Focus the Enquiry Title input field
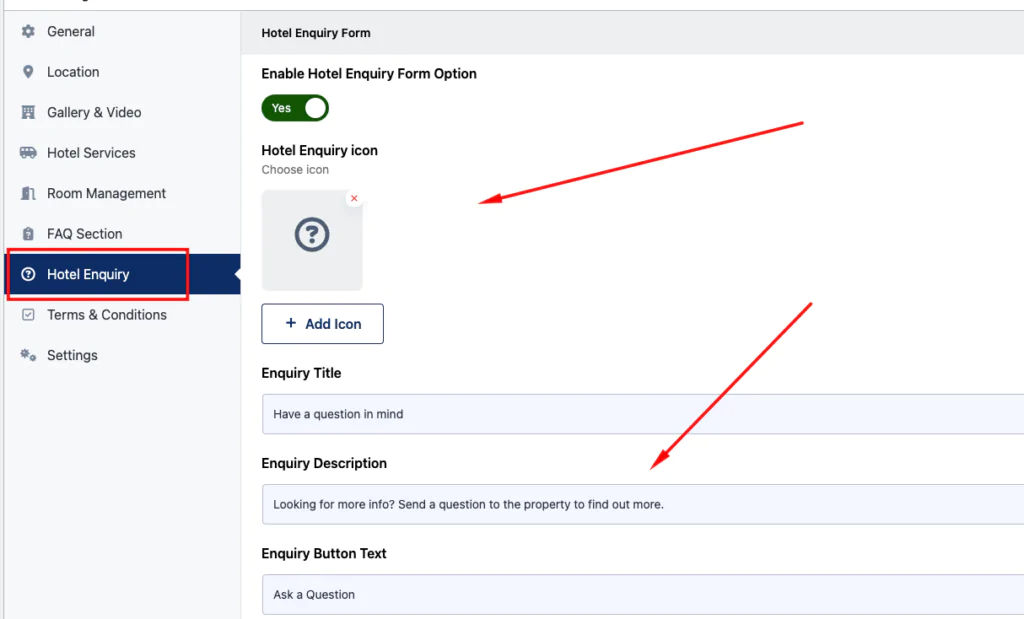Viewport: 1024px width, 619px height. [643, 414]
